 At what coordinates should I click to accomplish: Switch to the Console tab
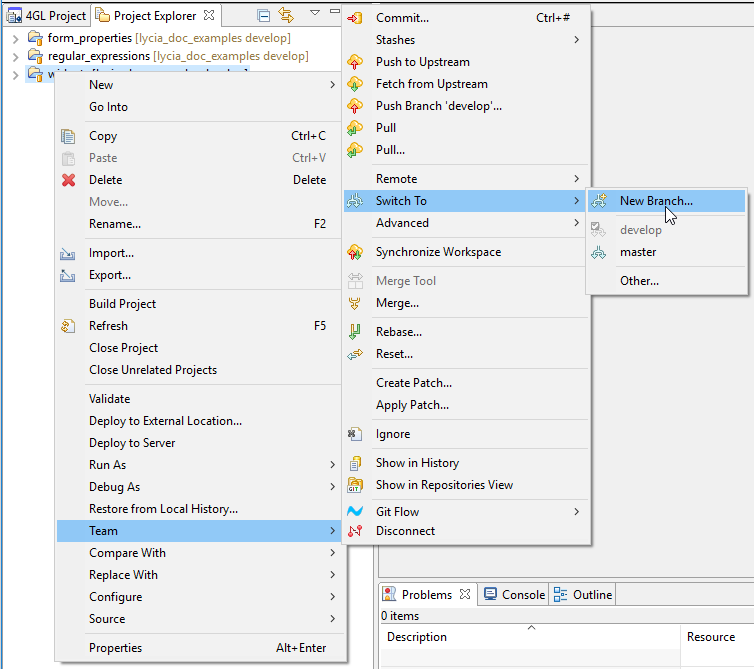tap(514, 594)
